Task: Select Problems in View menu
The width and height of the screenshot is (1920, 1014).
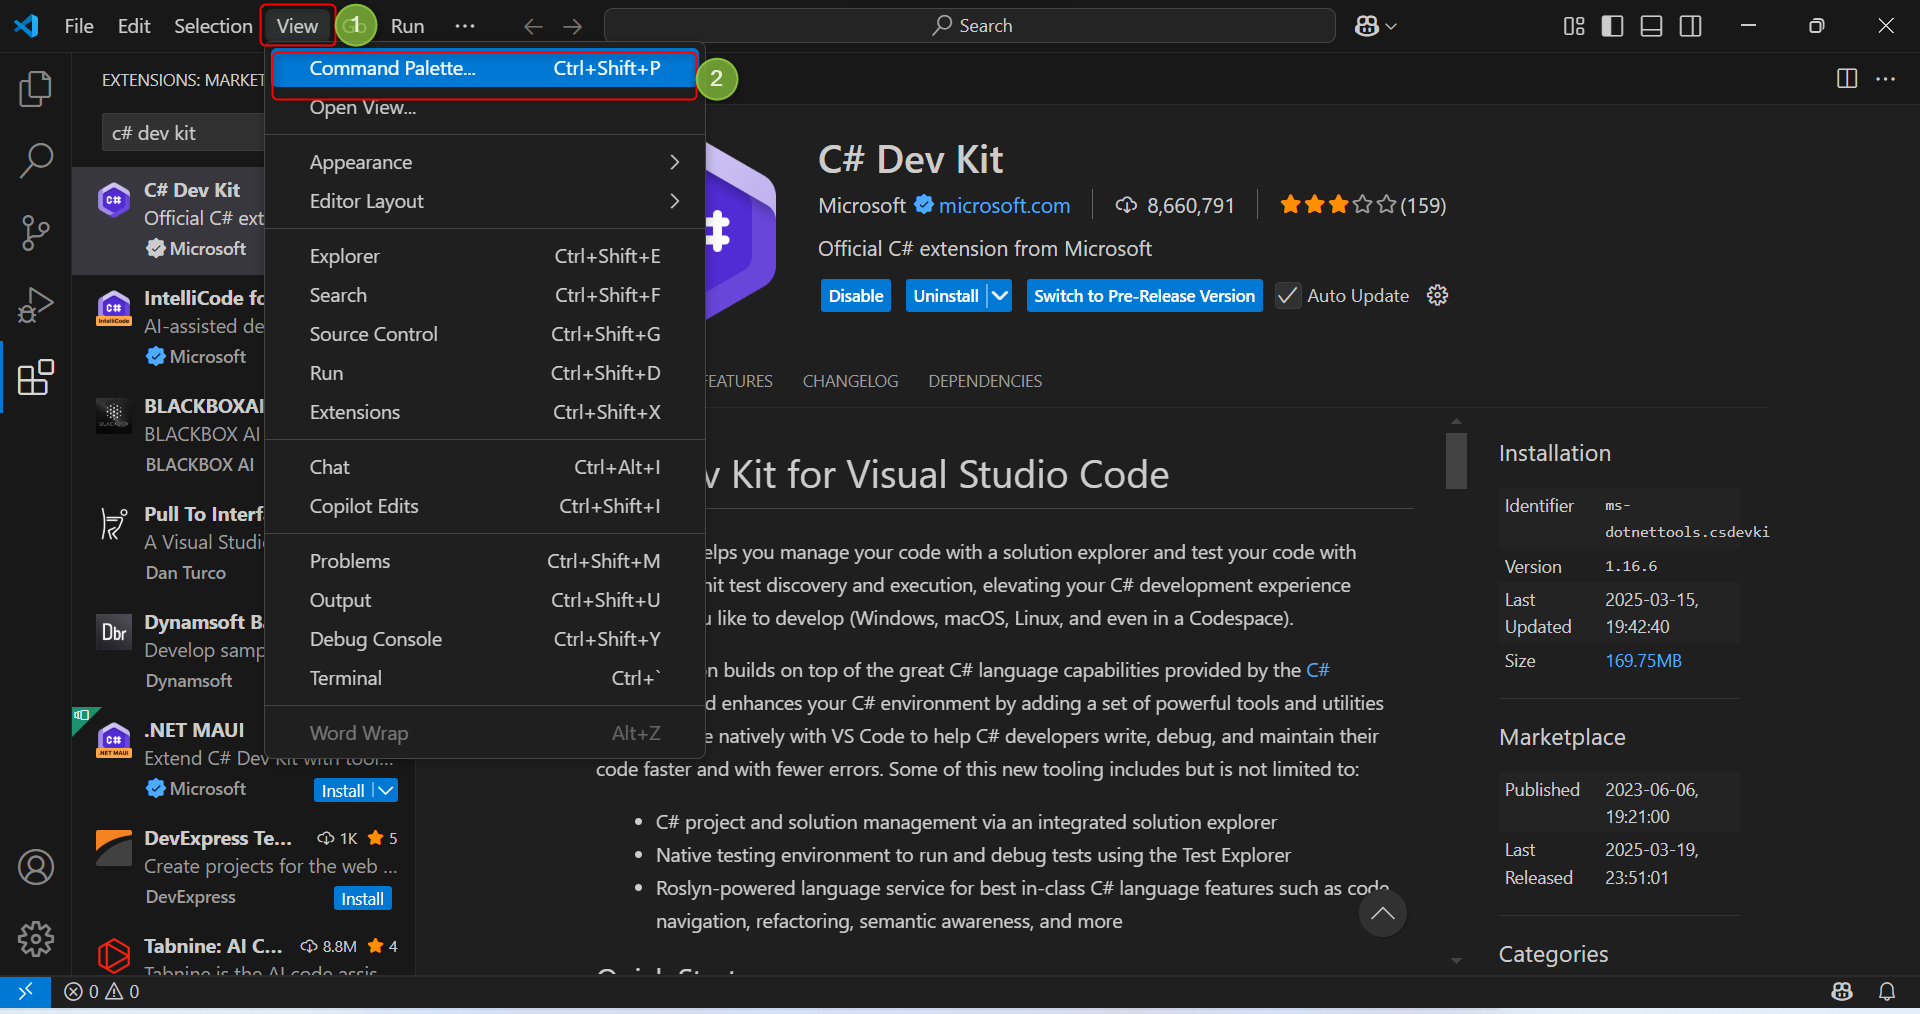Action: [x=485, y=561]
